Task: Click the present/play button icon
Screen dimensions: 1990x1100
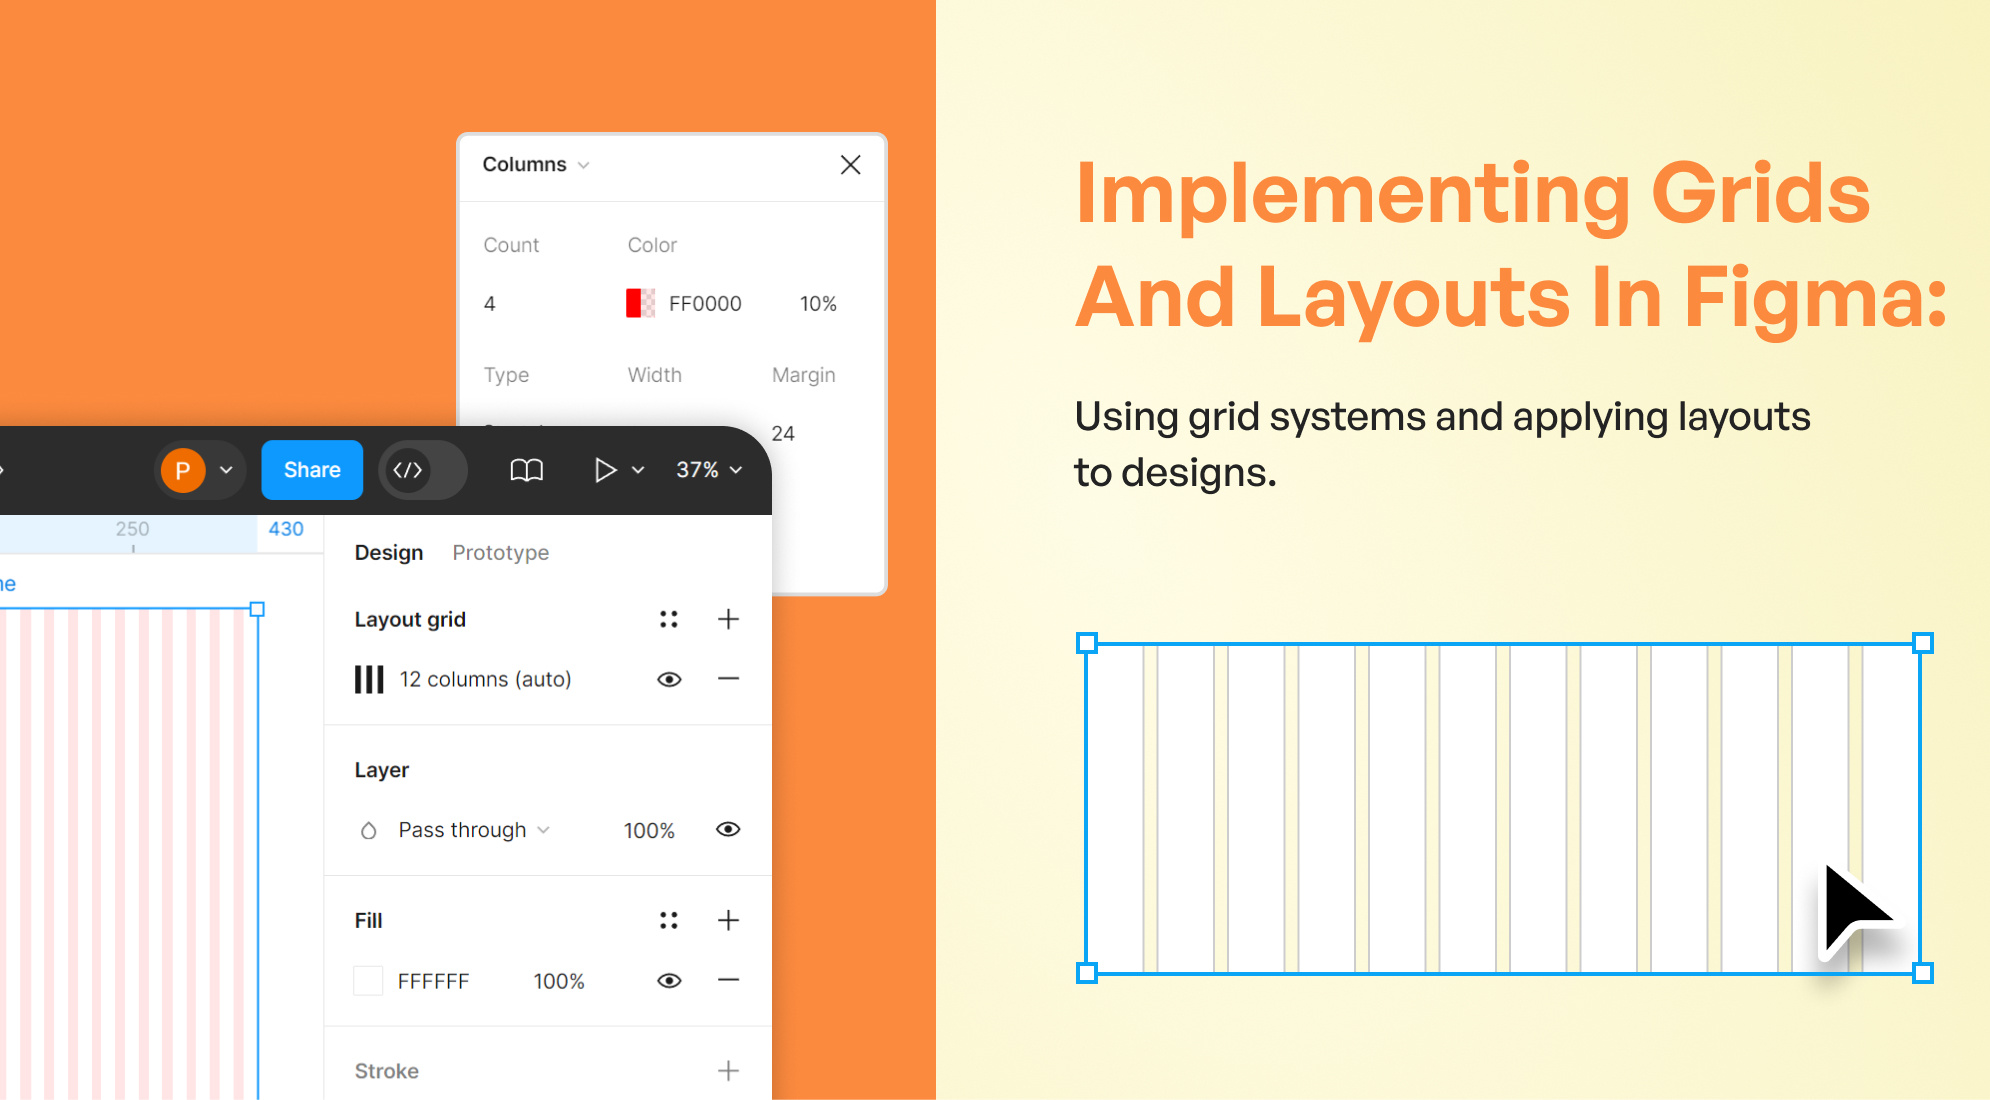Action: tap(604, 470)
